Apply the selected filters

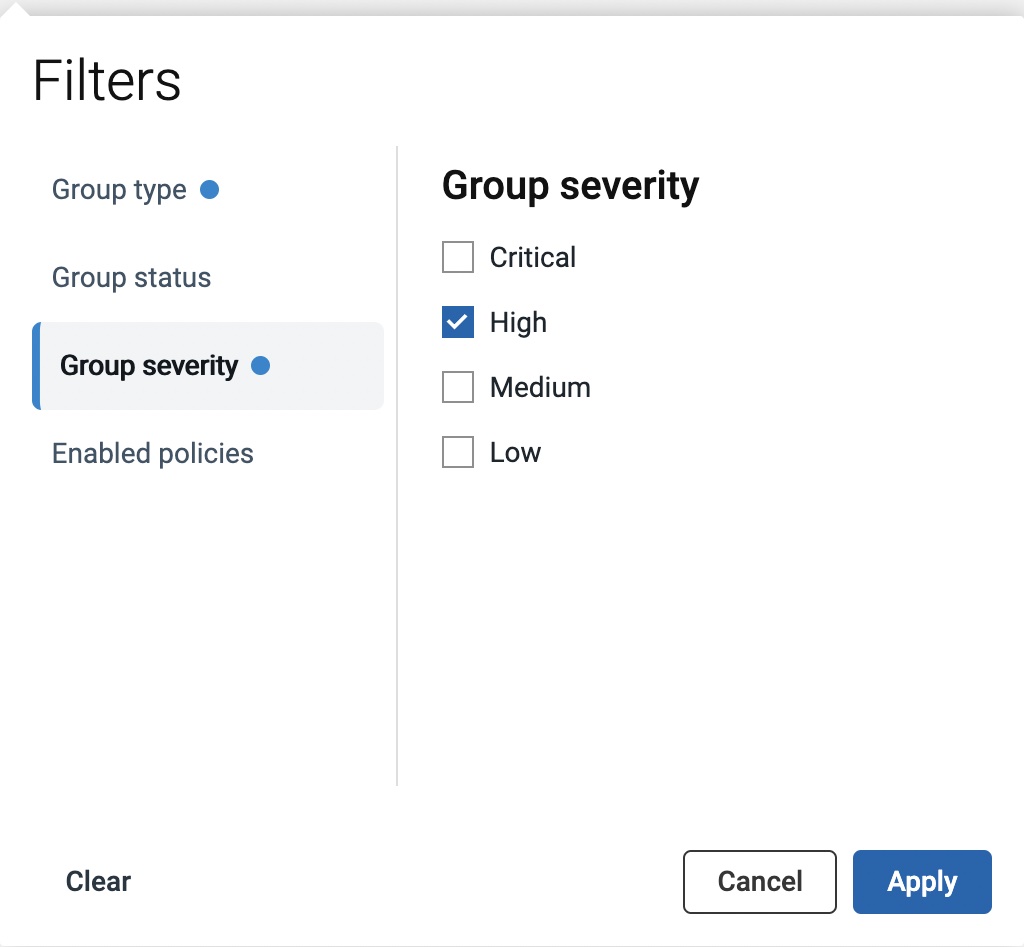921,882
